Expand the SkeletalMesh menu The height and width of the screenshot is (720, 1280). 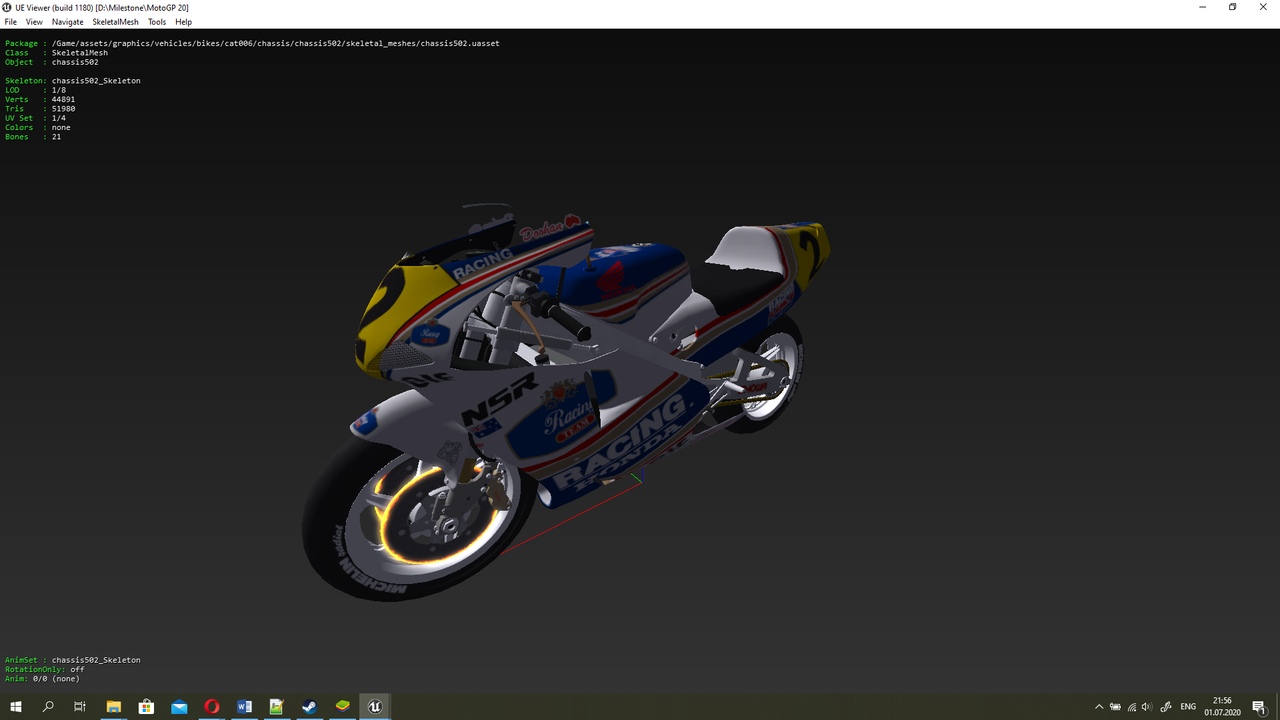coord(115,22)
